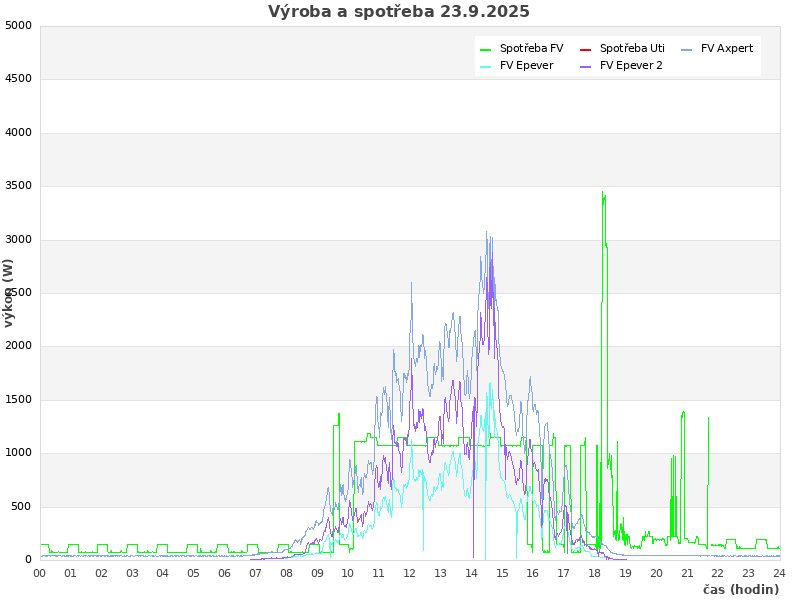Click the blue FV Axpert legend swatch
Viewport: 800px width, 600px height.
[x=687, y=49]
